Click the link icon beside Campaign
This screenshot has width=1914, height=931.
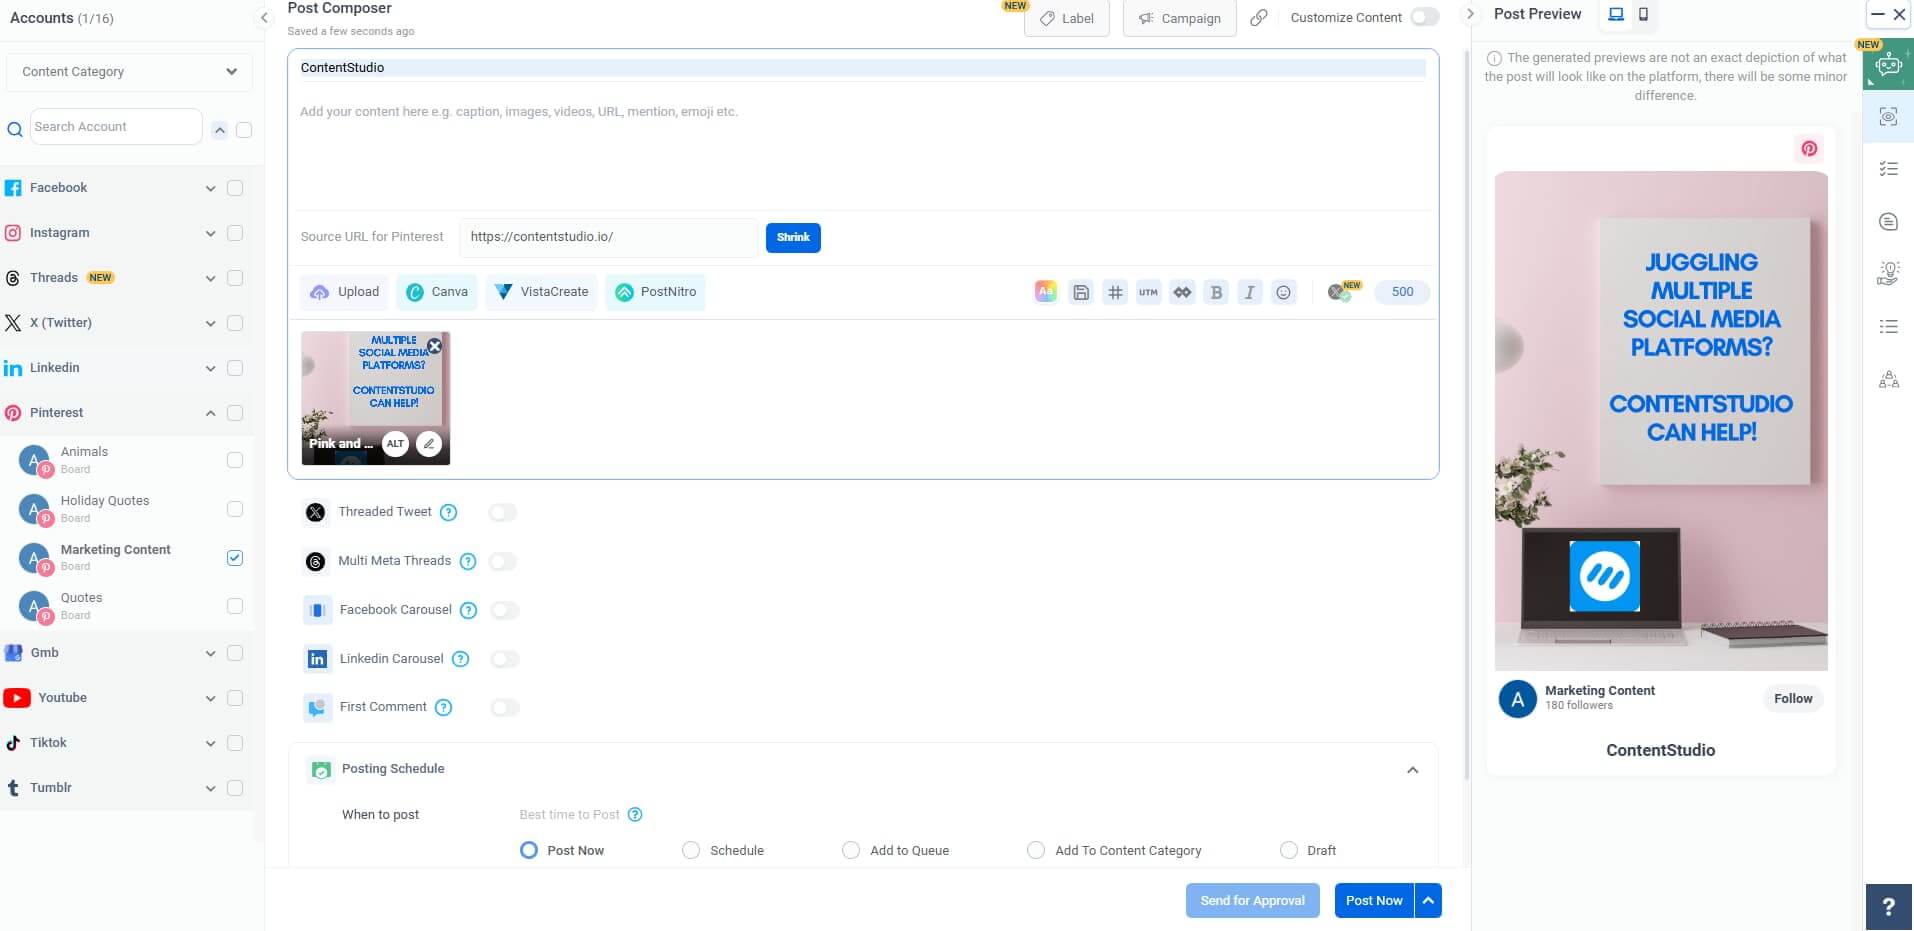pyautogui.click(x=1259, y=18)
